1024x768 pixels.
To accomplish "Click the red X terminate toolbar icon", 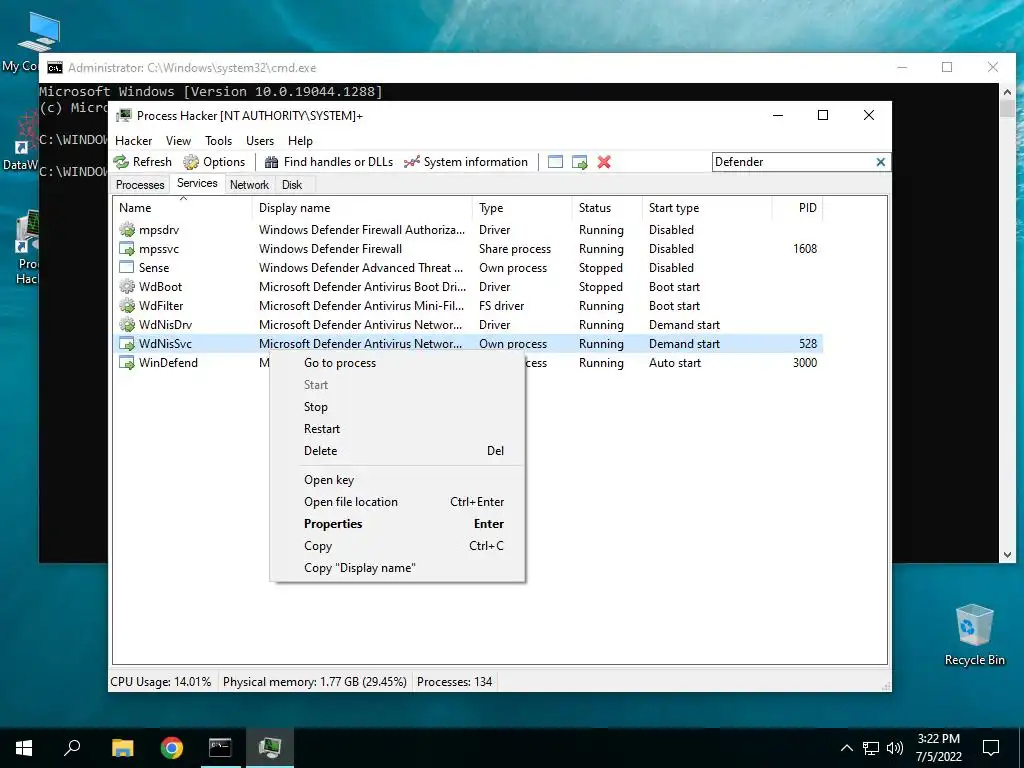I will pyautogui.click(x=604, y=162).
